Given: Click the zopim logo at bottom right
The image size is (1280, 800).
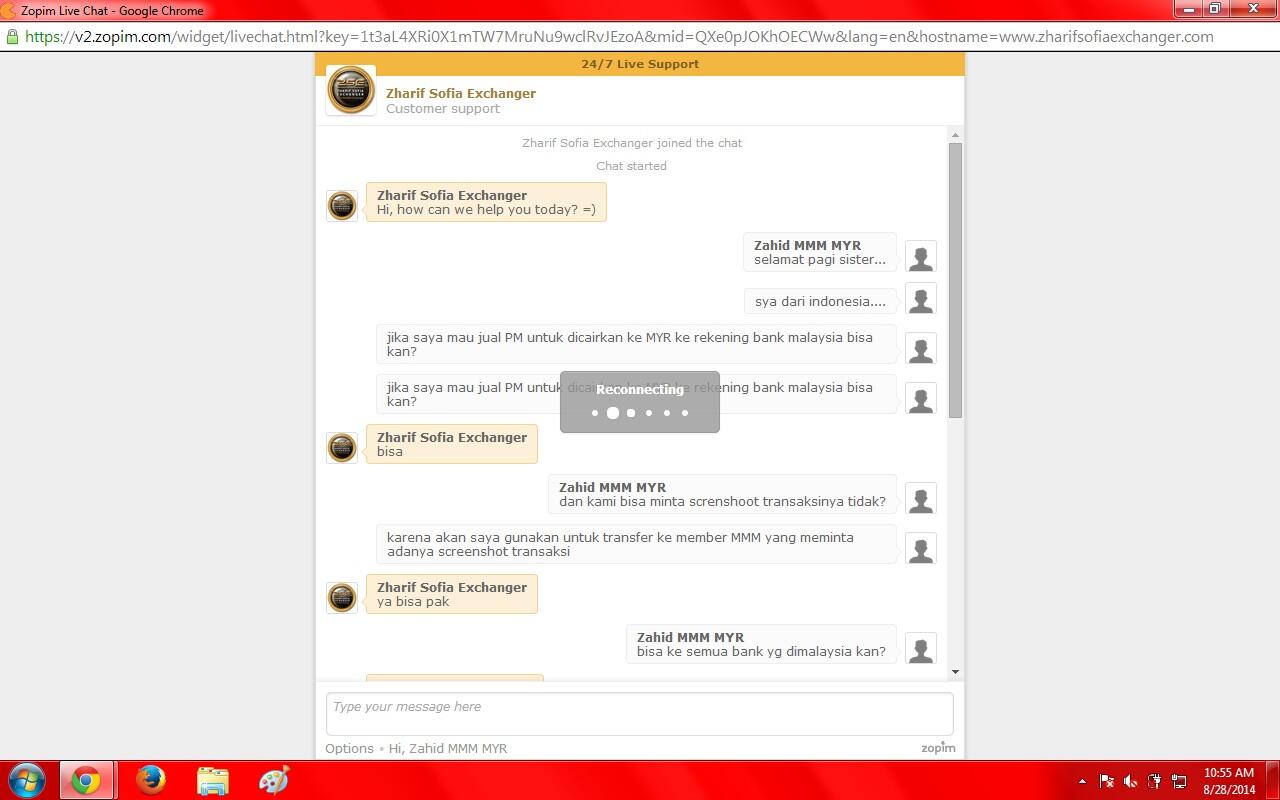Looking at the screenshot, I should [938, 748].
